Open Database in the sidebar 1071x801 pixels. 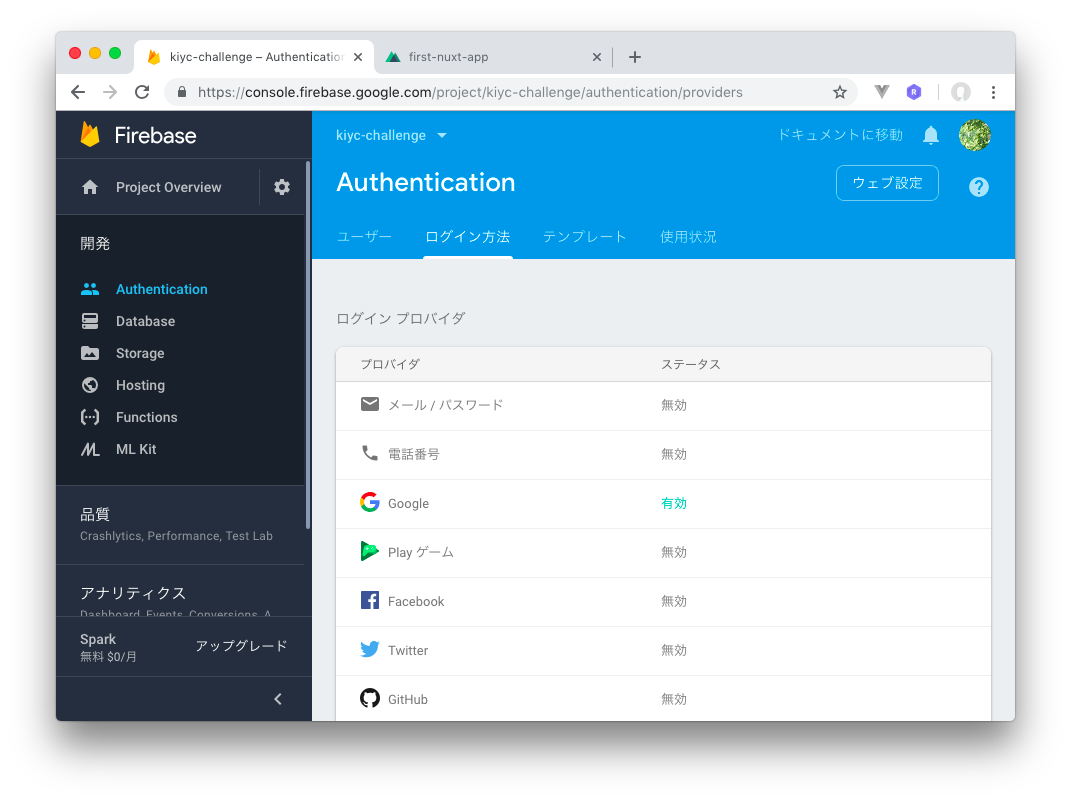click(x=145, y=321)
